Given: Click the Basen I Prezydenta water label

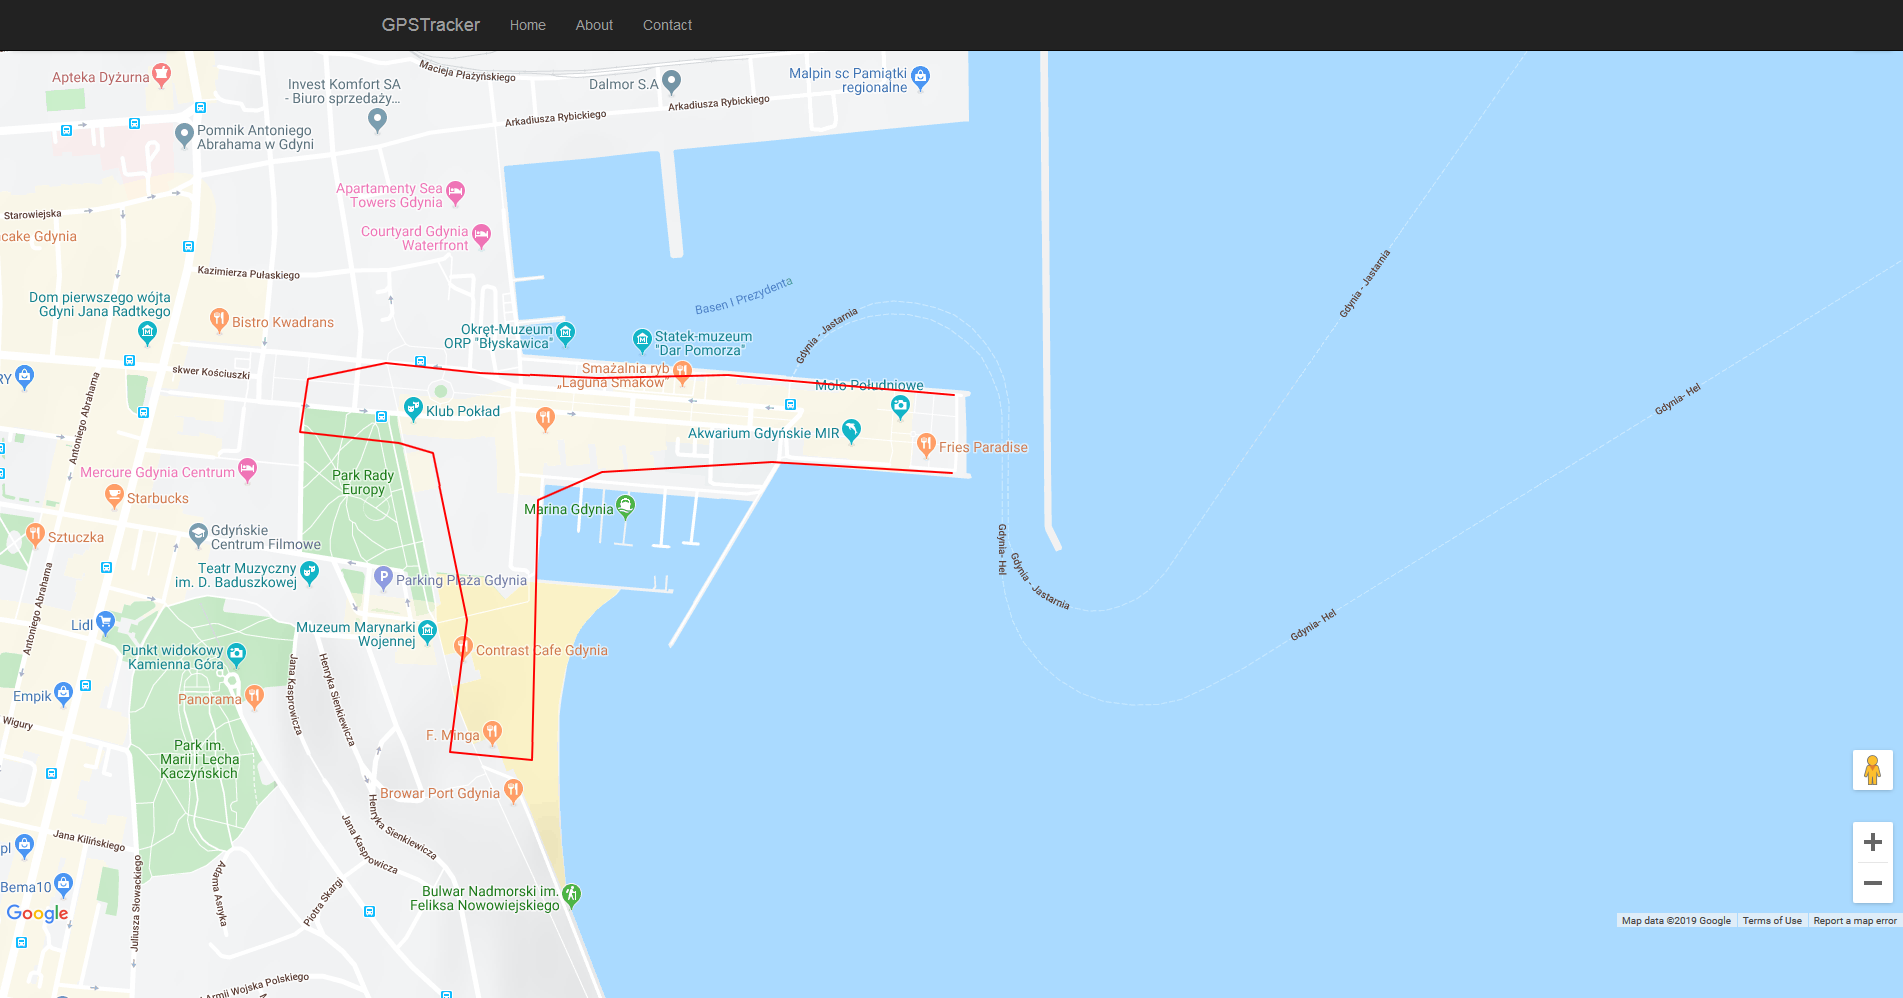Looking at the screenshot, I should tap(744, 296).
